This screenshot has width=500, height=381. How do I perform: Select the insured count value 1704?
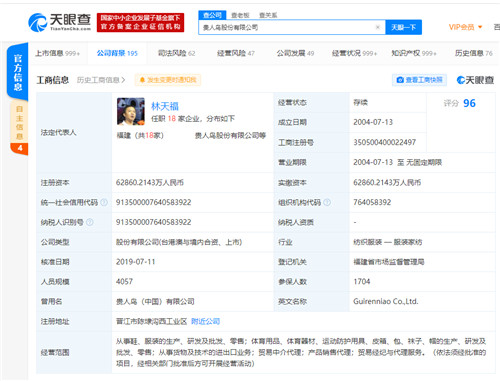coord(362,282)
